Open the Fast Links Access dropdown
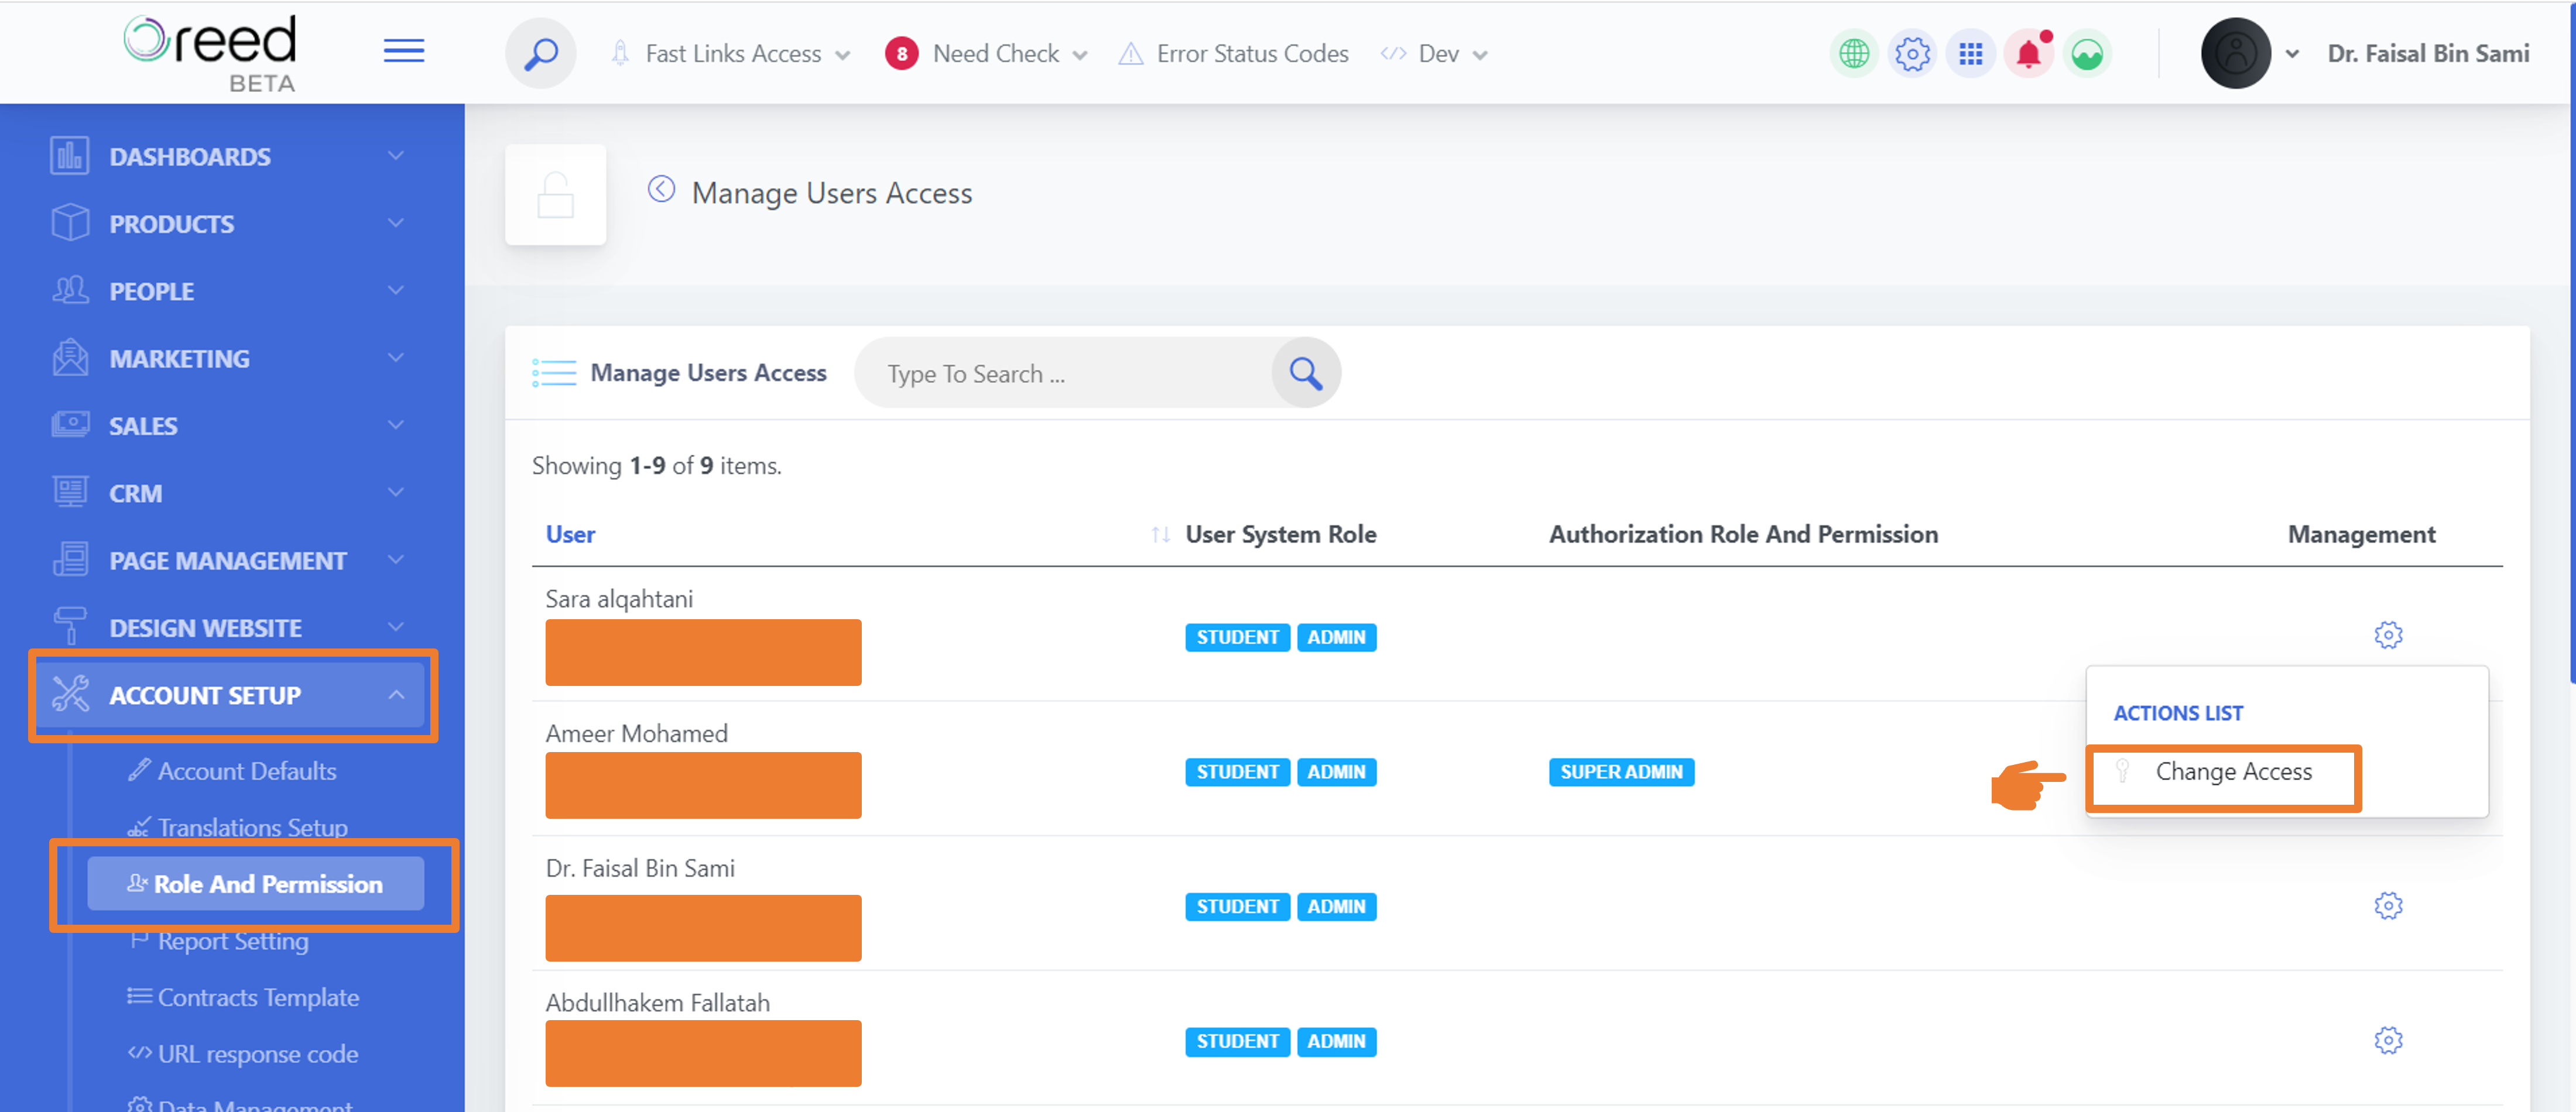This screenshot has height=1112, width=2576. click(731, 54)
